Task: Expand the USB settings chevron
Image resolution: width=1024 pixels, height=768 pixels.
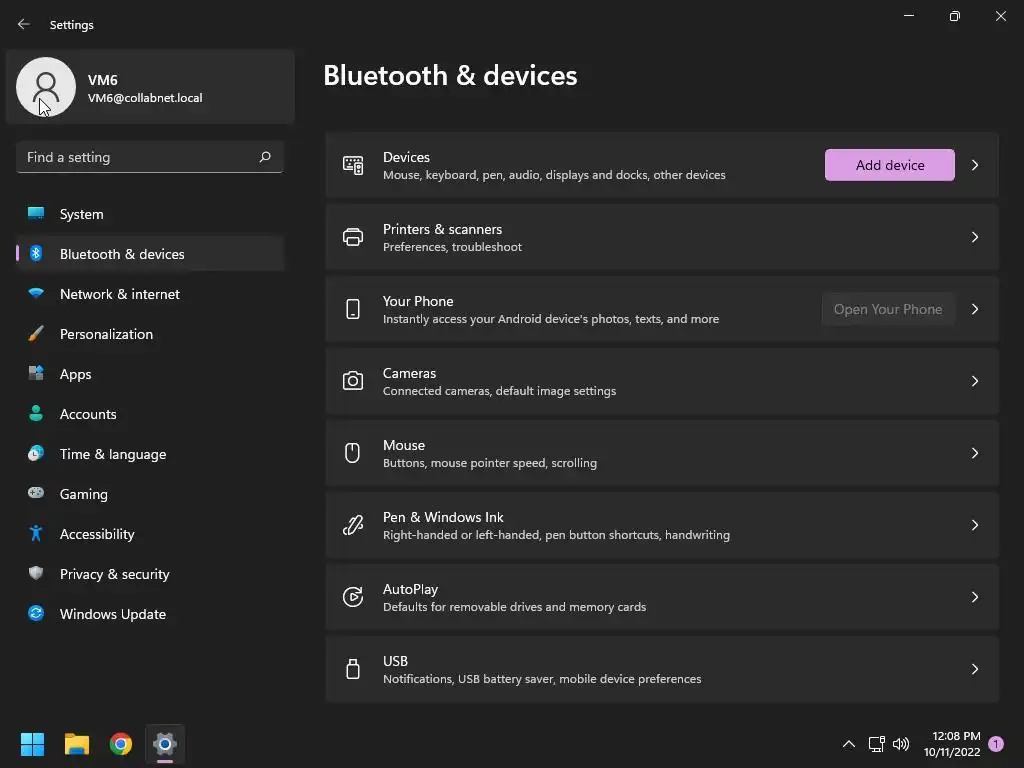Action: point(975,669)
